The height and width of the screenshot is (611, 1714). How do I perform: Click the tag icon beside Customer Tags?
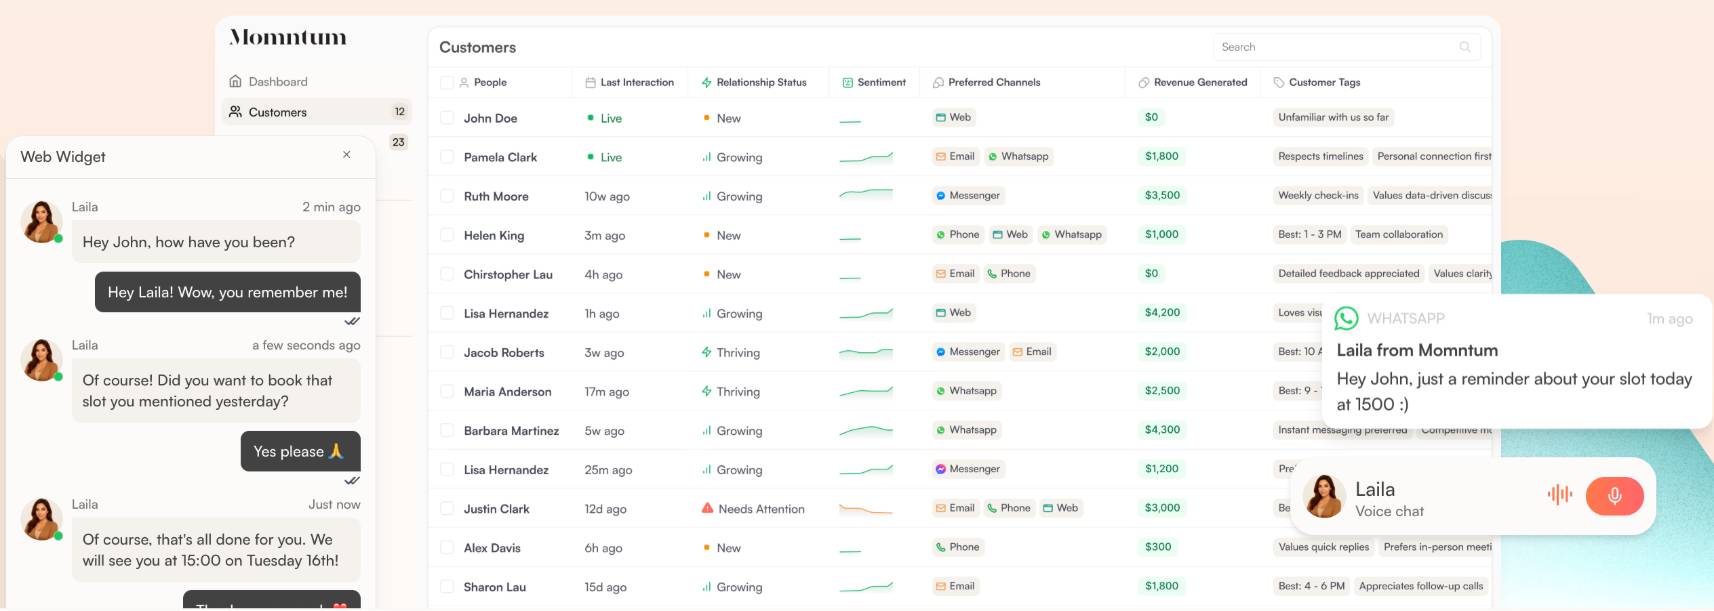coord(1278,83)
